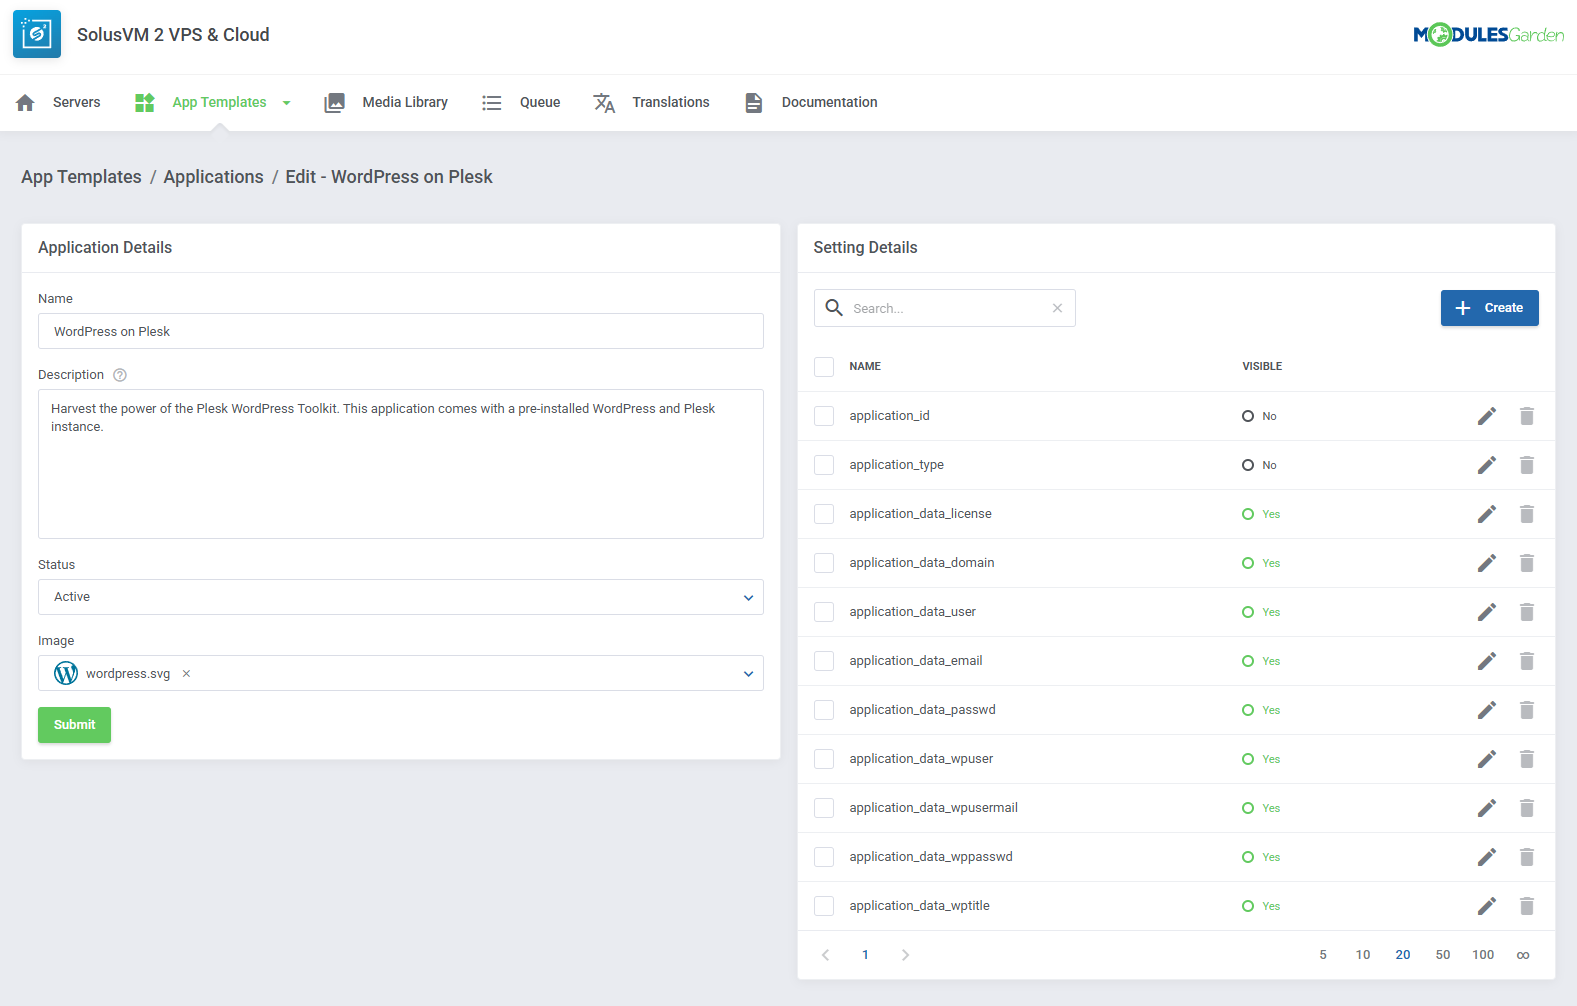Click the Create setting button
Viewport: 1577px width, 1006px height.
click(1488, 308)
